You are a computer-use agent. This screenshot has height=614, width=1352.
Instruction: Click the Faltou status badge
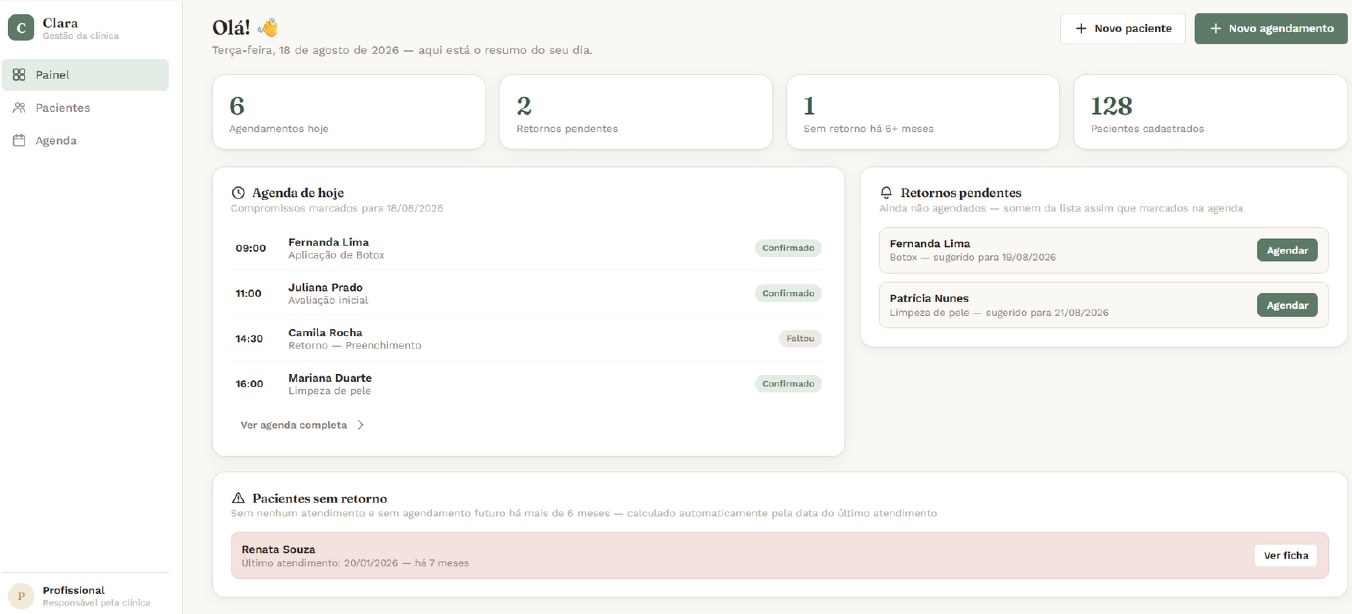[800, 338]
